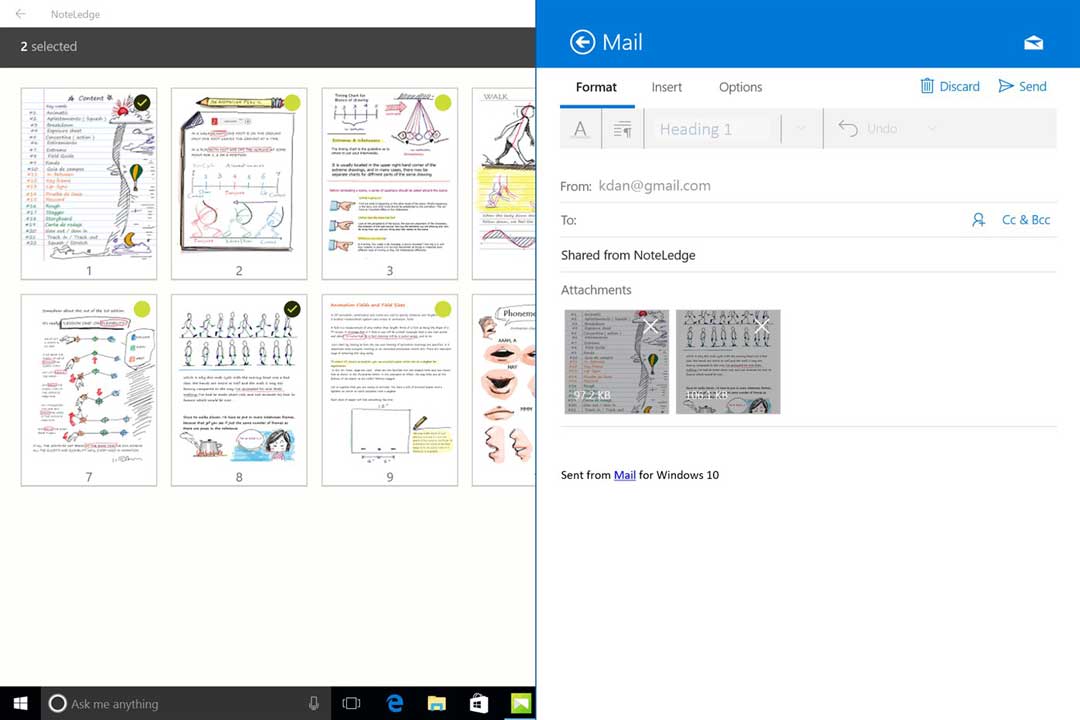
Task: Open Microsoft Edge from the taskbar
Action: (x=395, y=703)
